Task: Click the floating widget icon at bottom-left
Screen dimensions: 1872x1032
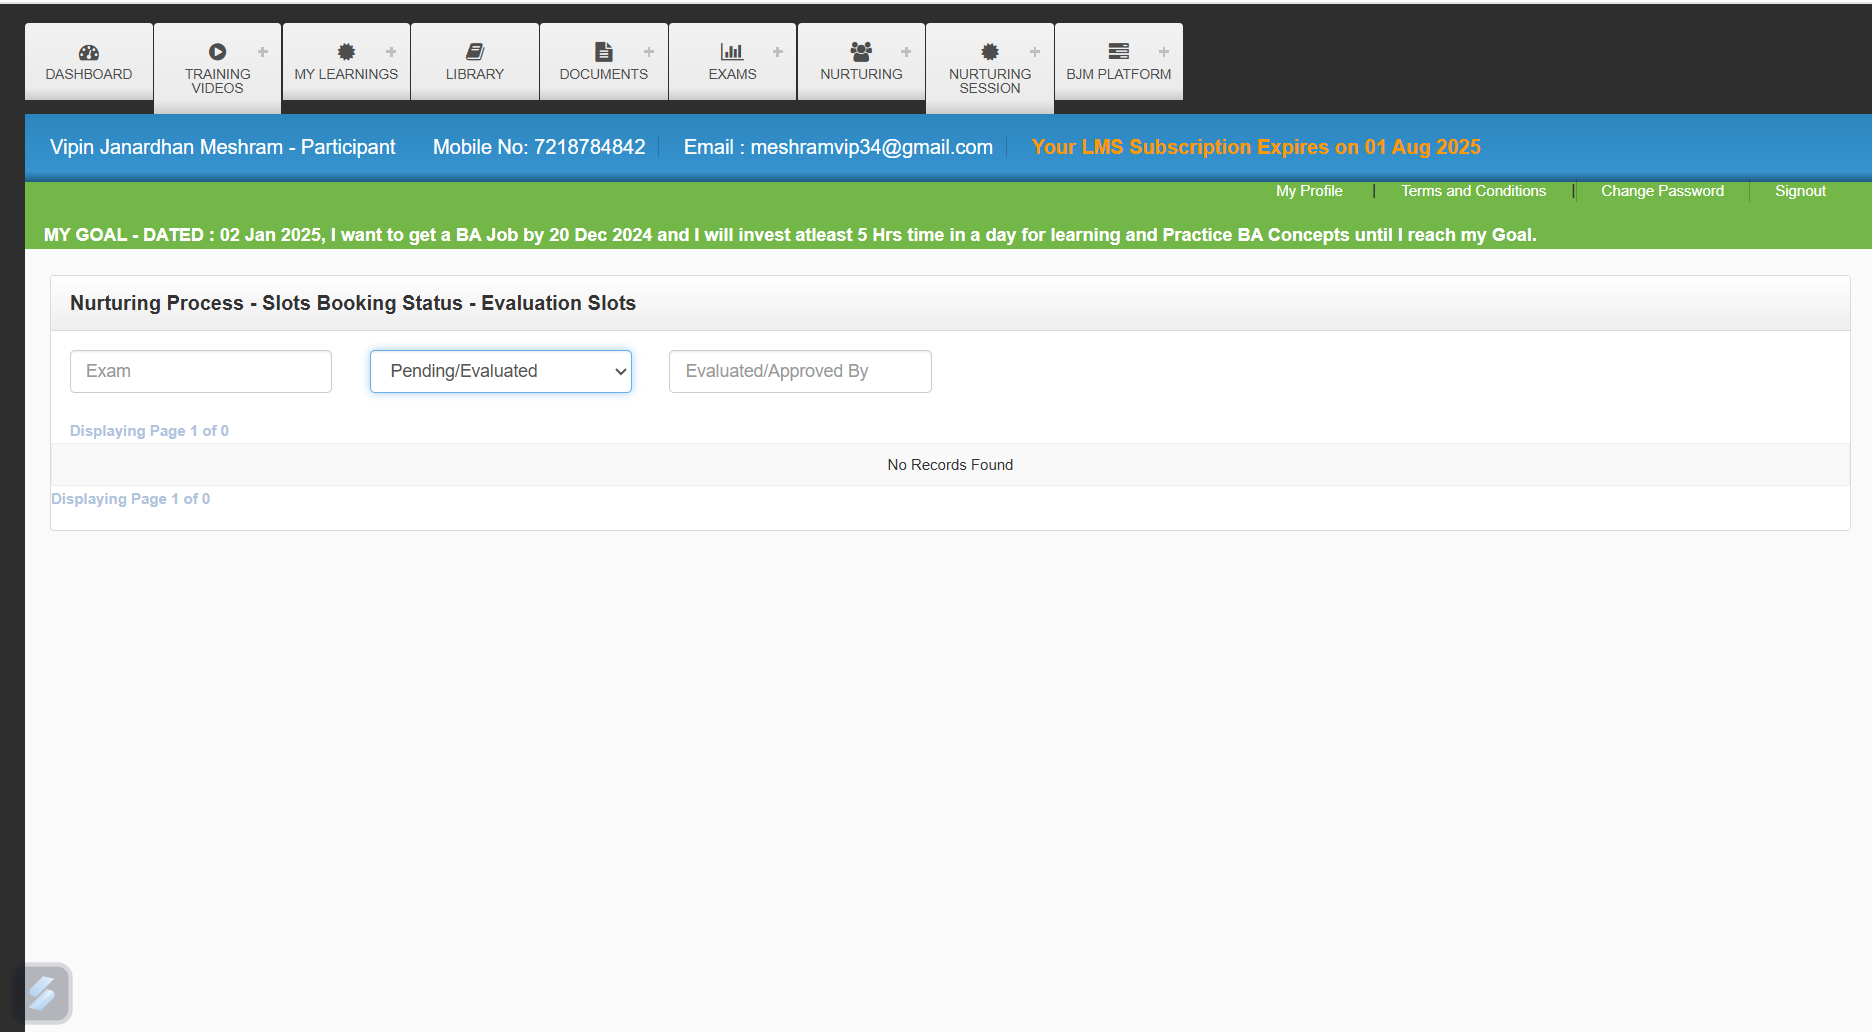Action: (42, 993)
